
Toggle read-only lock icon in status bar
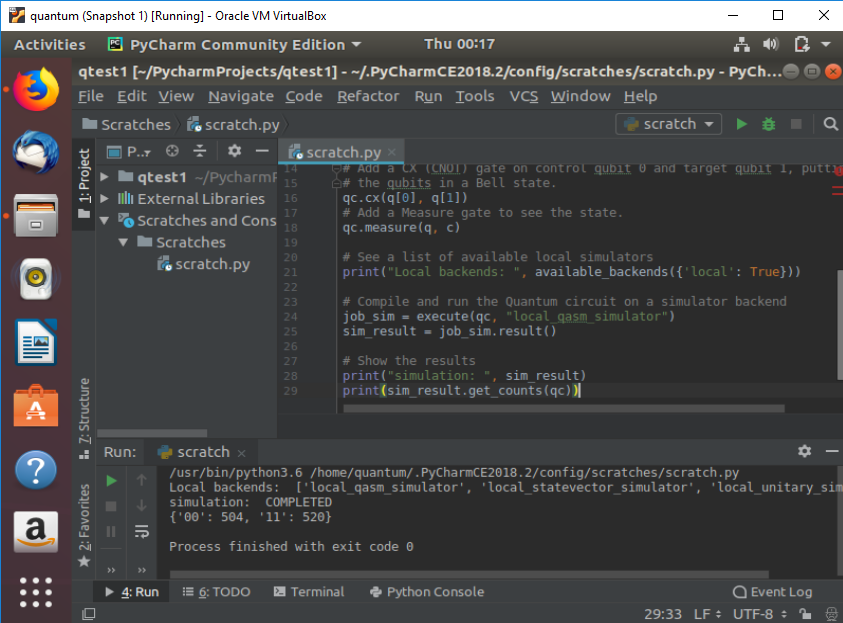point(805,613)
